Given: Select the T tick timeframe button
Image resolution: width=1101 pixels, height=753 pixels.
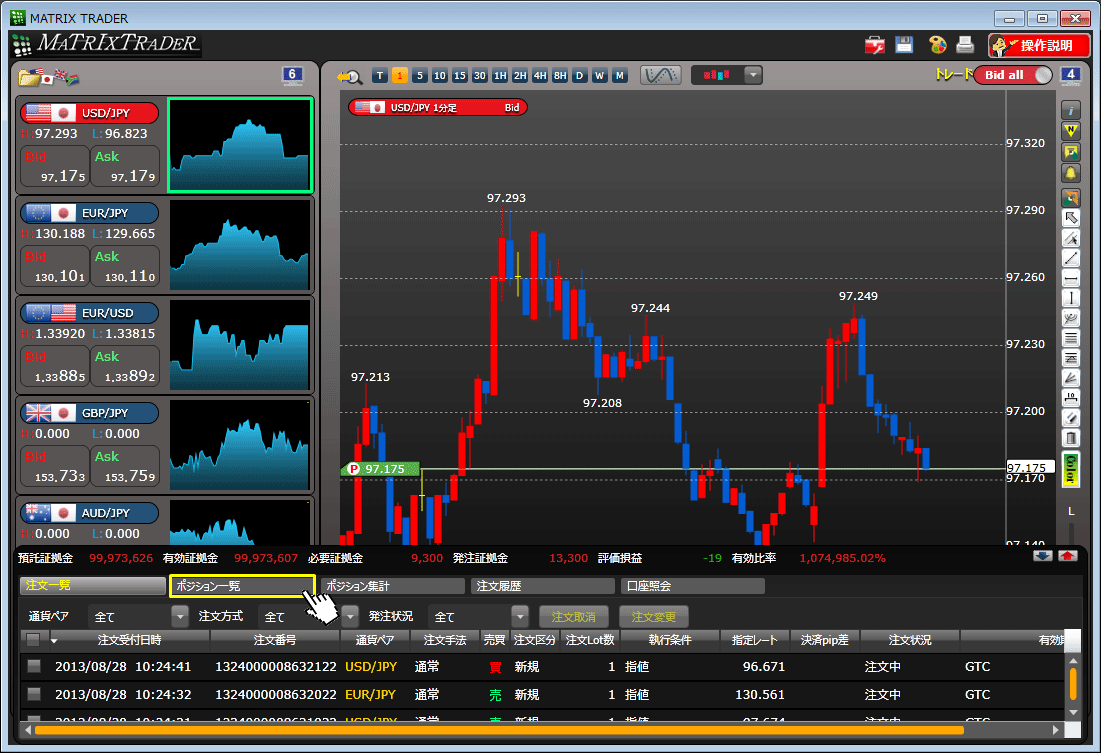Looking at the screenshot, I should click(x=380, y=75).
